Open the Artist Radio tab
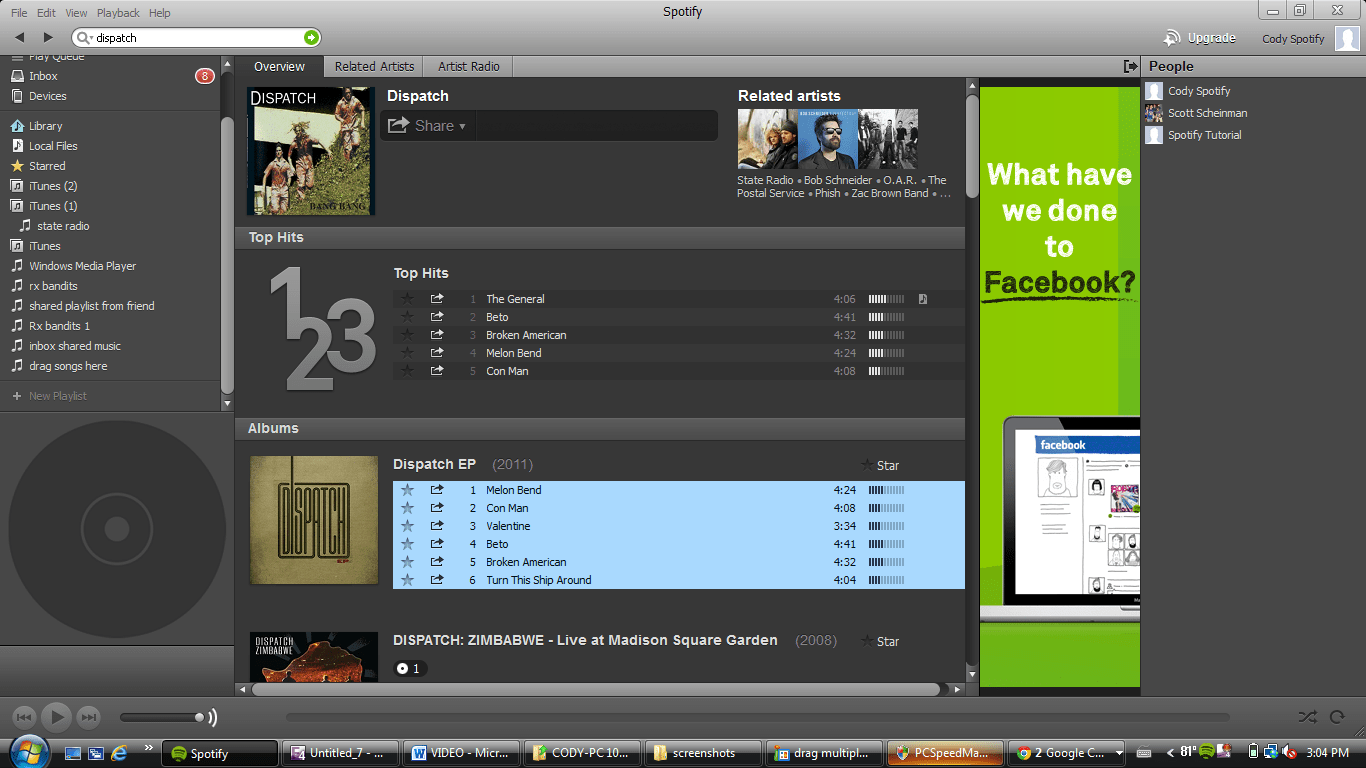The width and height of the screenshot is (1366, 768). (467, 66)
